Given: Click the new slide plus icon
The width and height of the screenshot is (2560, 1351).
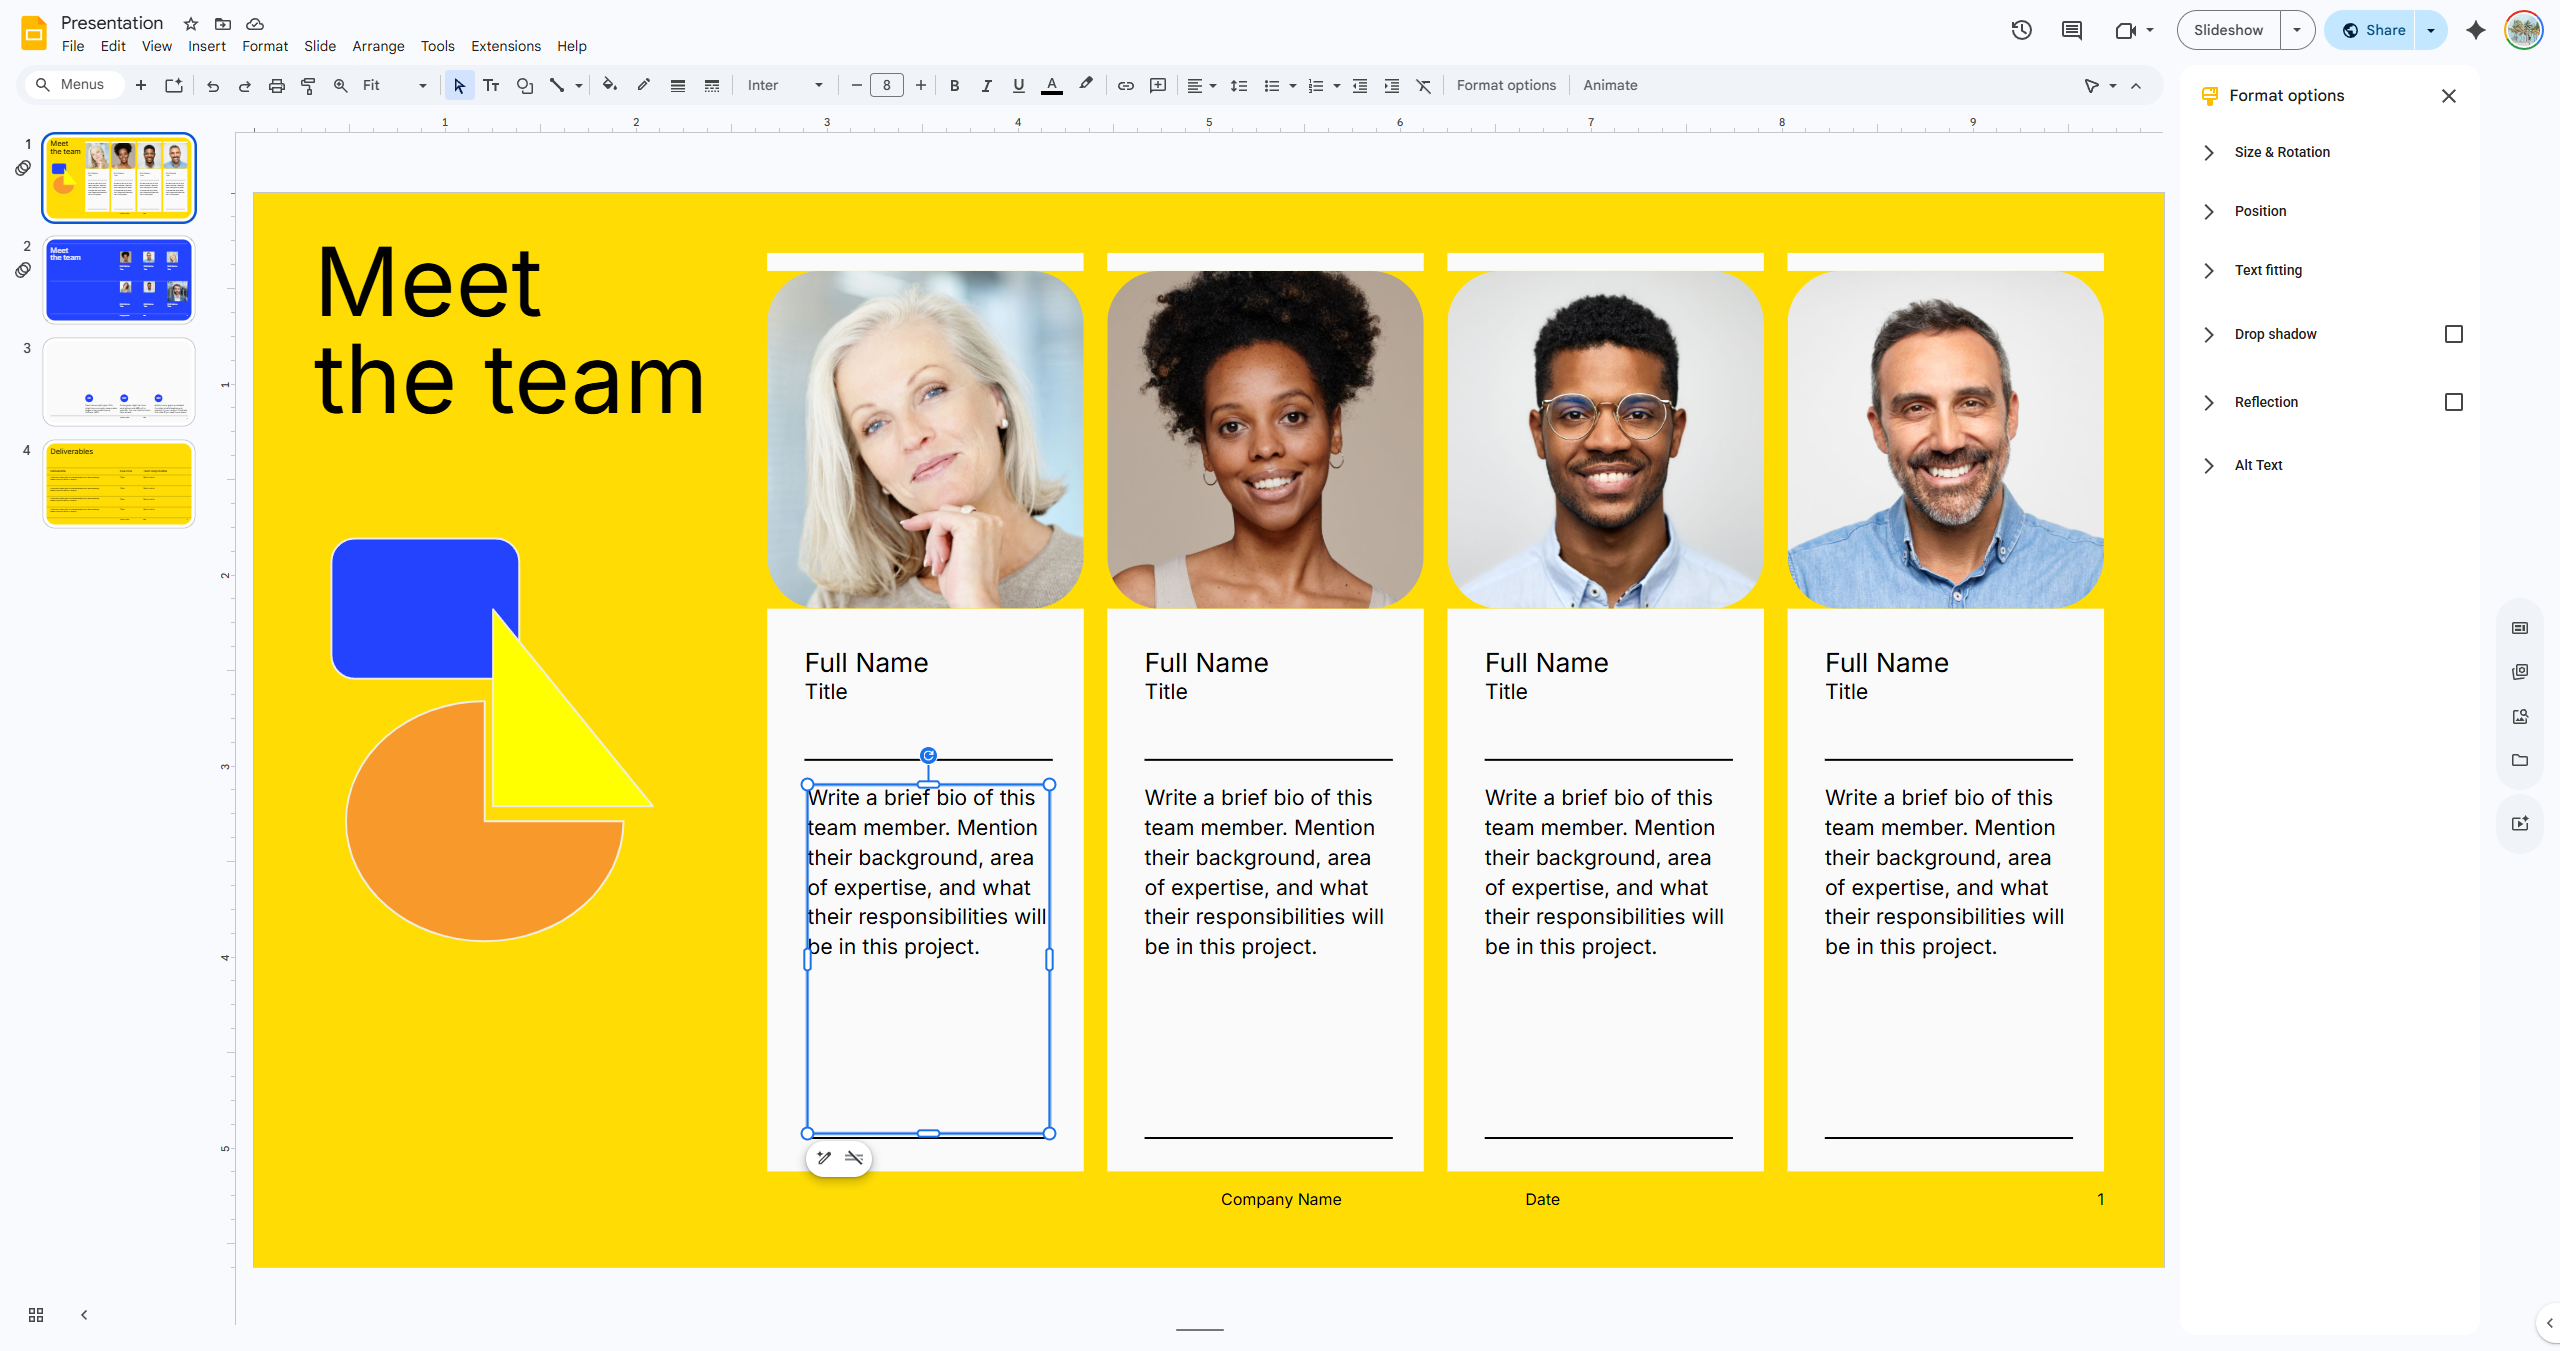Looking at the screenshot, I should pyautogui.click(x=141, y=86).
